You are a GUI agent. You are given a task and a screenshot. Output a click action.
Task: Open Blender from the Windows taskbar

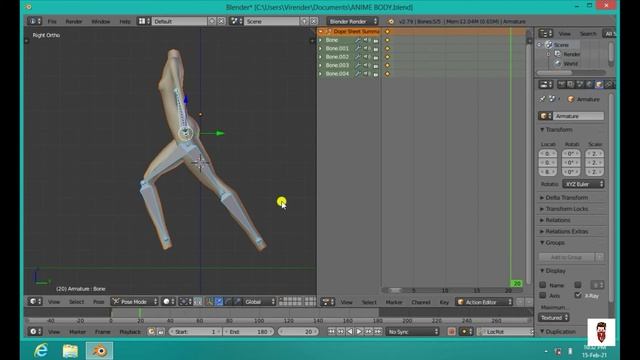point(99,351)
